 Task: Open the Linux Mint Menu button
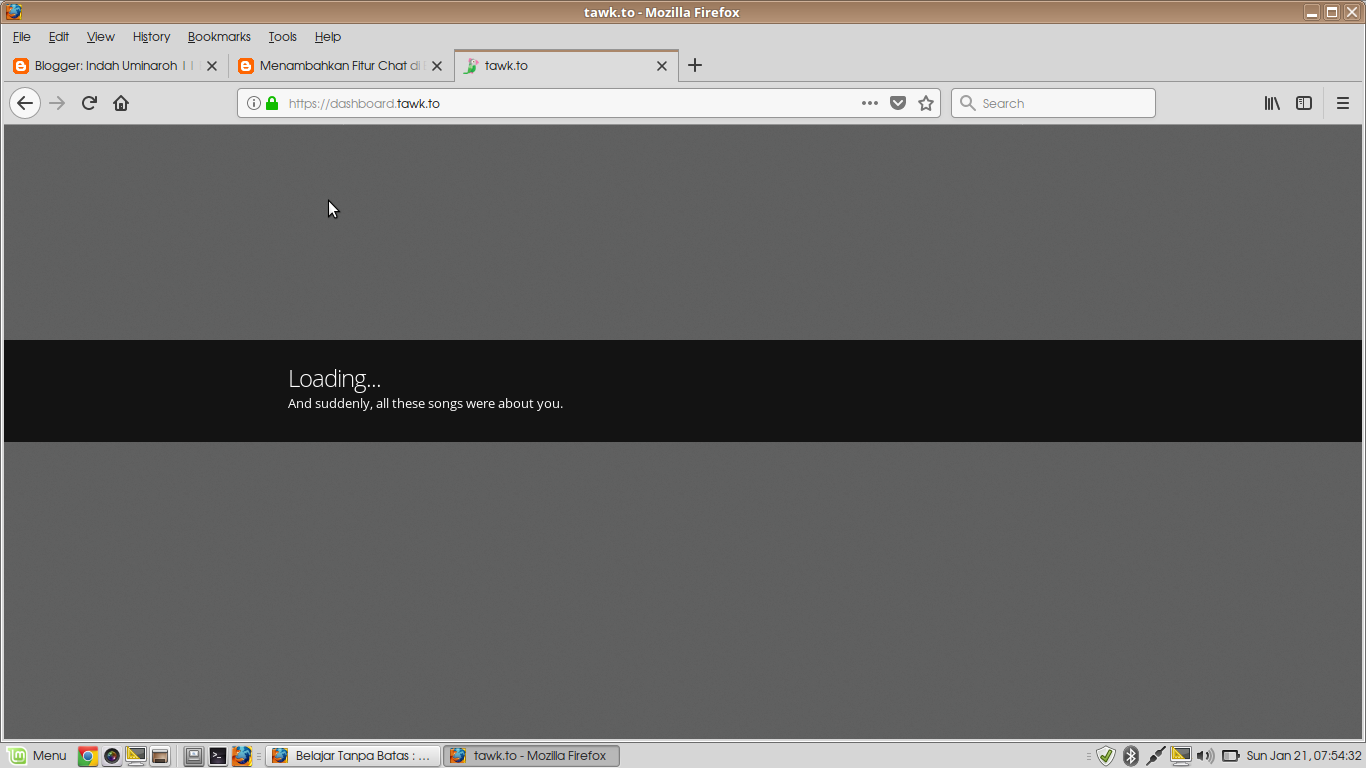point(37,755)
